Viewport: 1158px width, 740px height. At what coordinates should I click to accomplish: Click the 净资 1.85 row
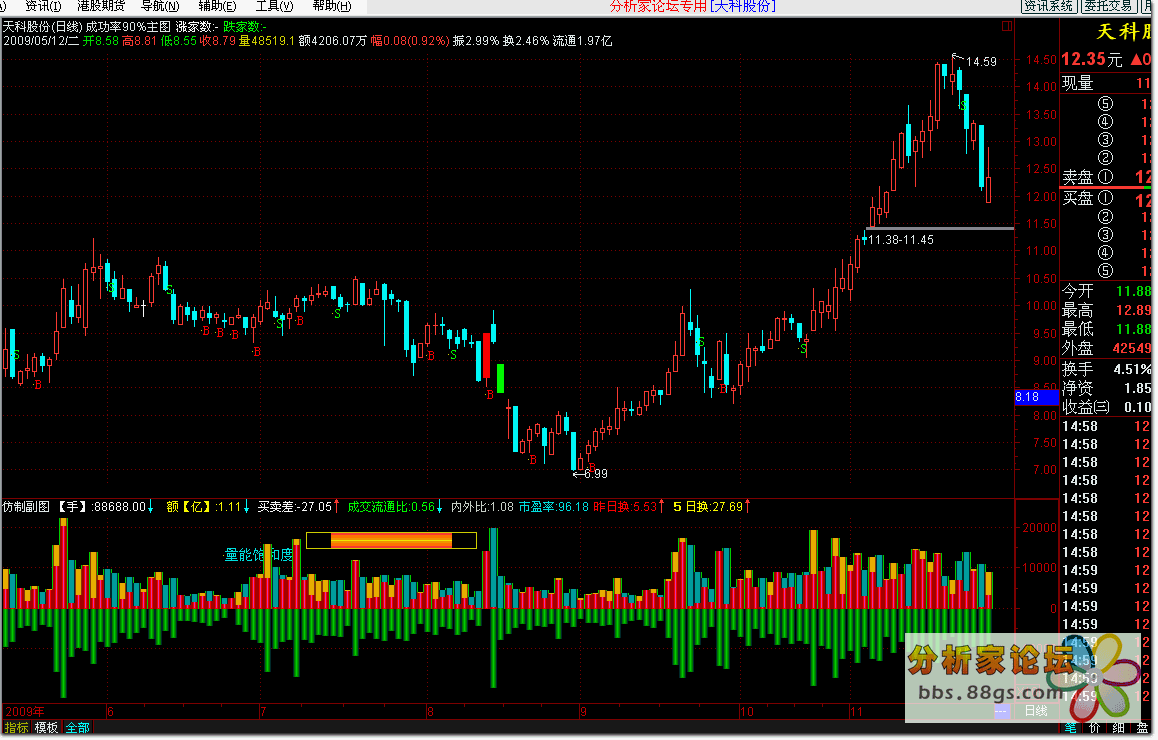pos(1106,388)
